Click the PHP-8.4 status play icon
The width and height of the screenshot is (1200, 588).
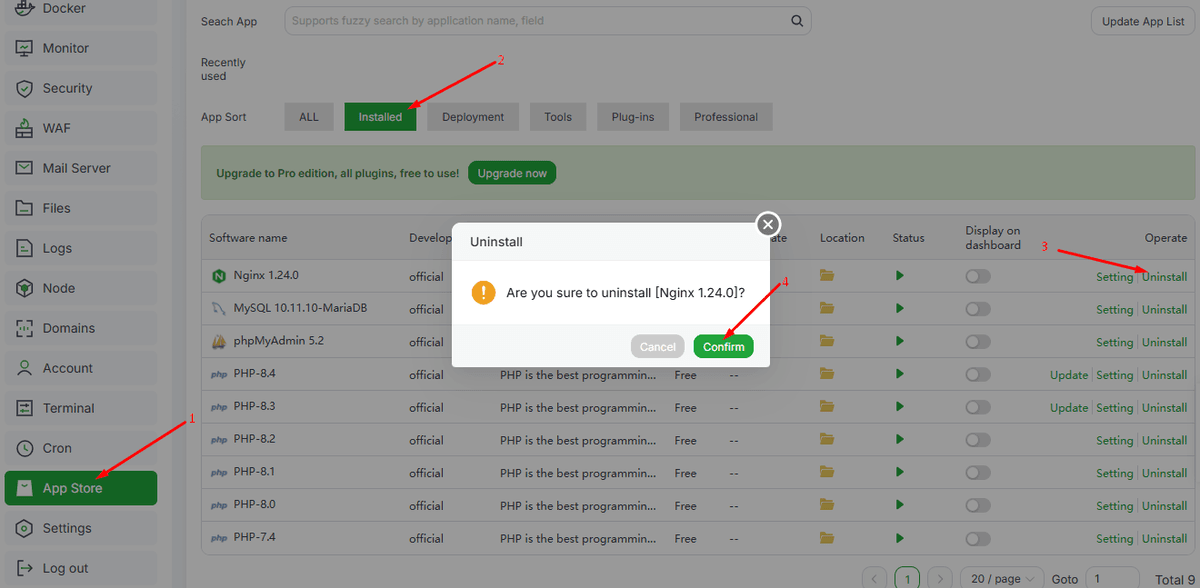(900, 374)
